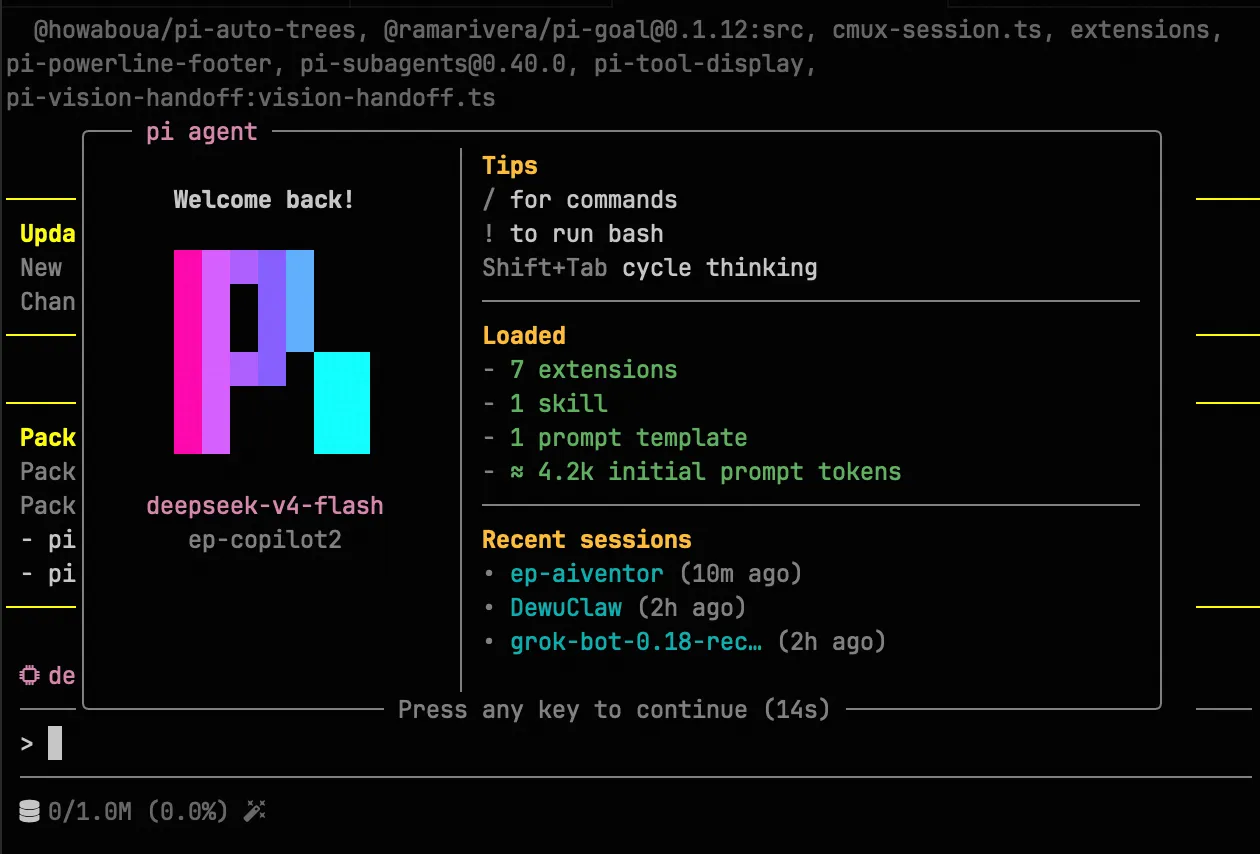Click the "1 skill" entry
The width and height of the screenshot is (1260, 854).
(x=558, y=404)
